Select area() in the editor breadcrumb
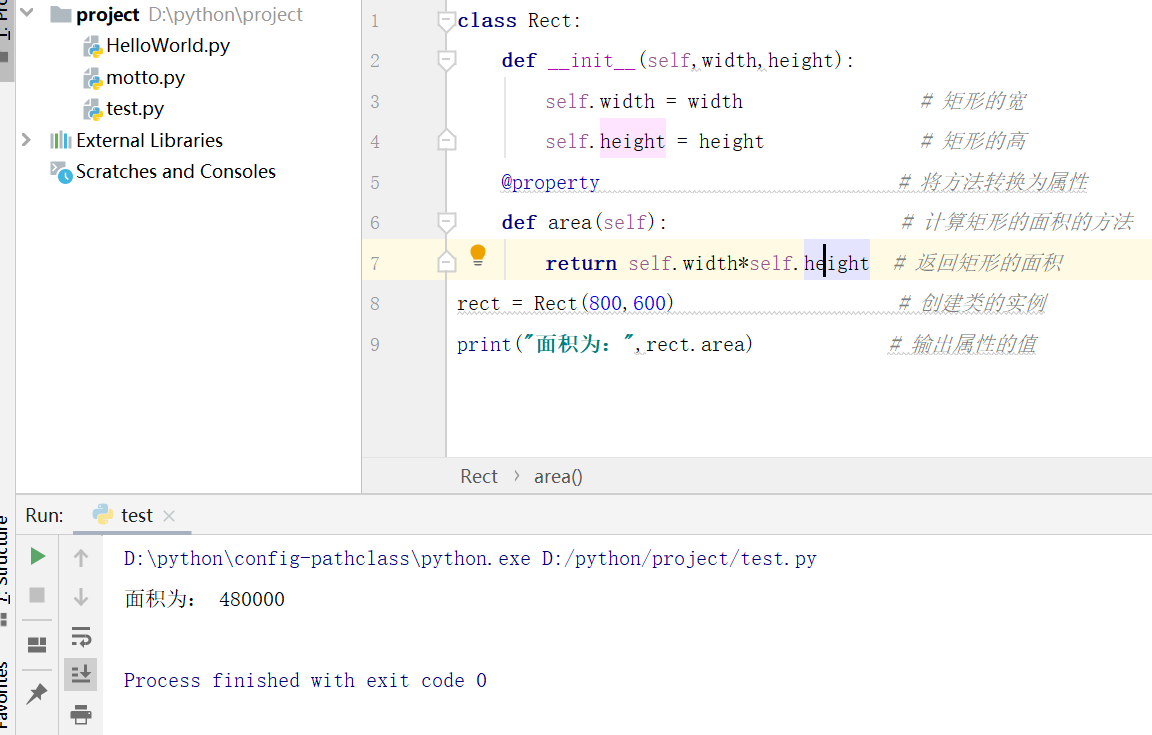 [x=558, y=477]
